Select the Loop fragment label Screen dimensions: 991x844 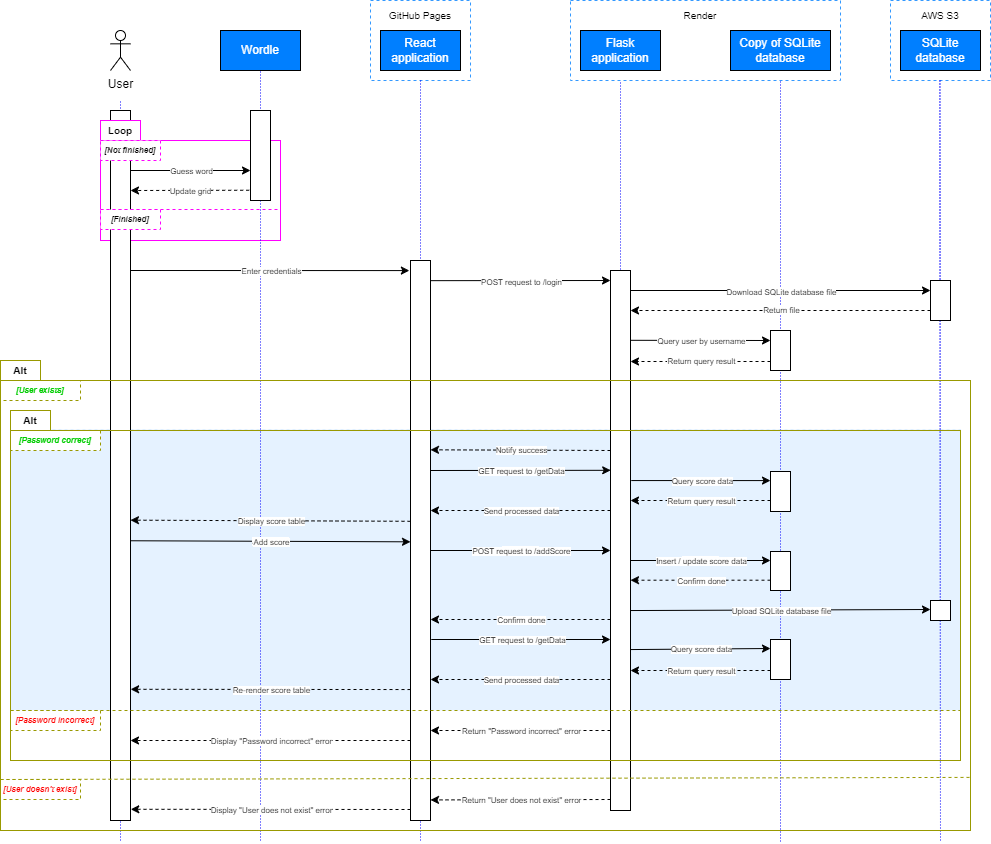[120, 131]
